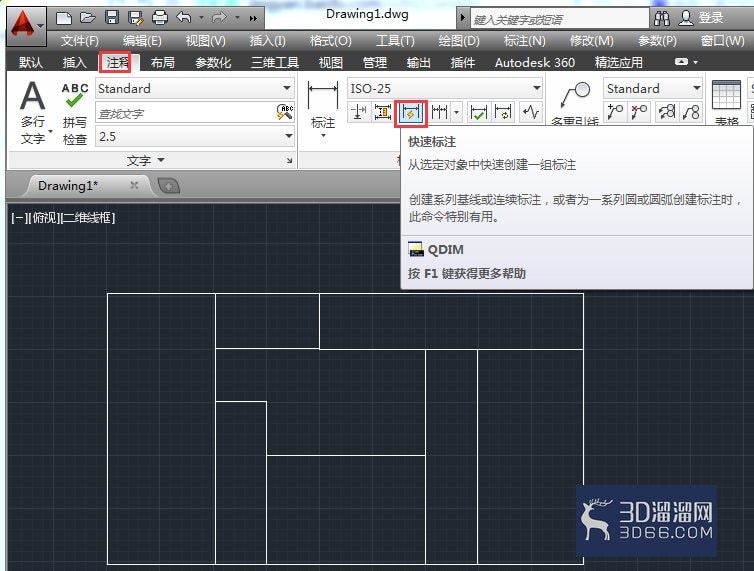Undo the last action
754x571 pixels.
click(184, 18)
